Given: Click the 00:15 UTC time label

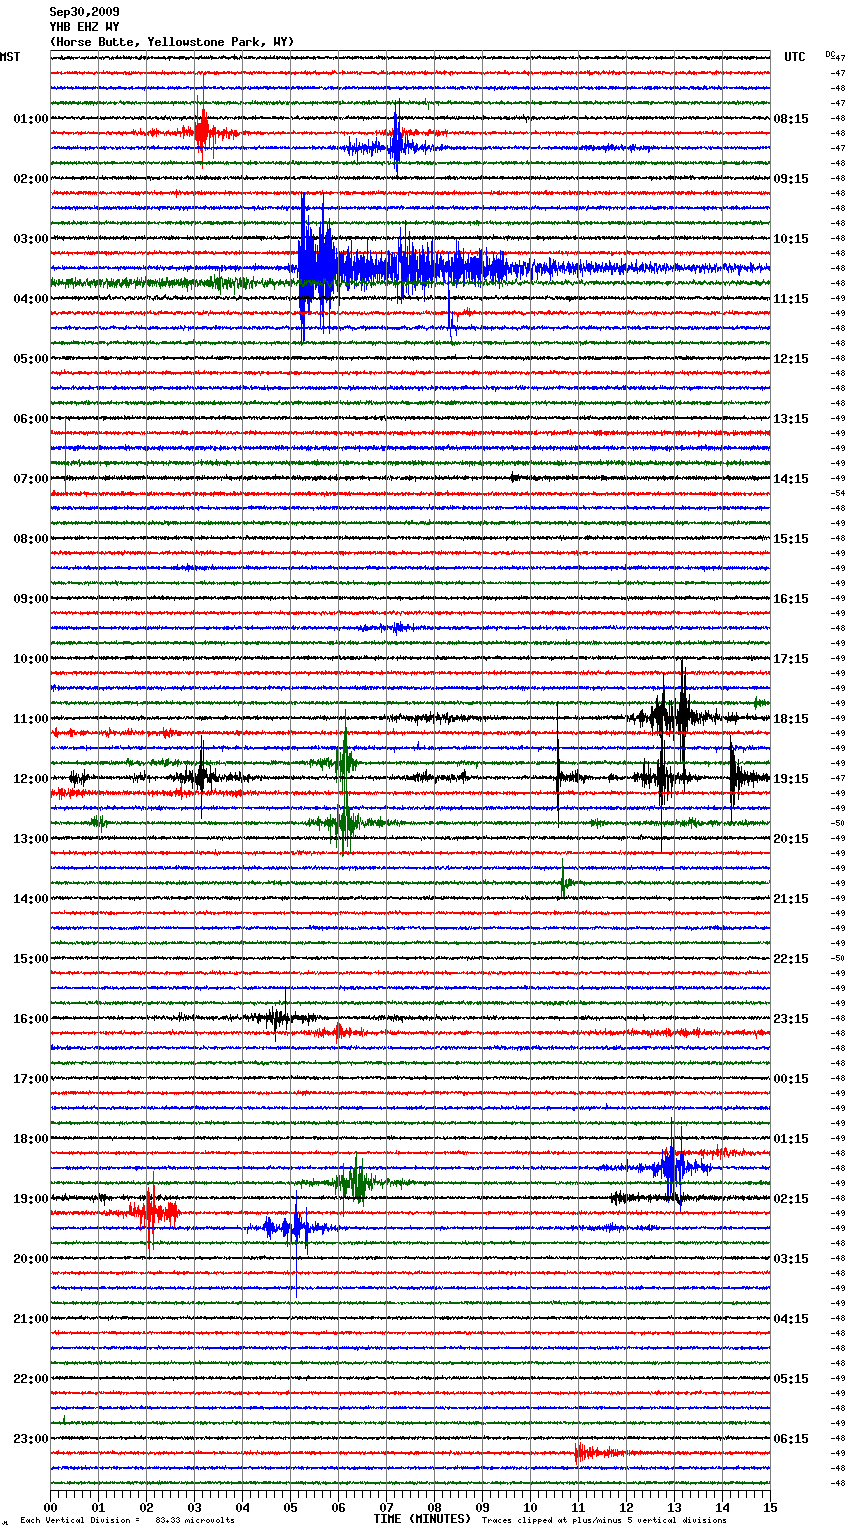Looking at the screenshot, I should coord(791,1079).
